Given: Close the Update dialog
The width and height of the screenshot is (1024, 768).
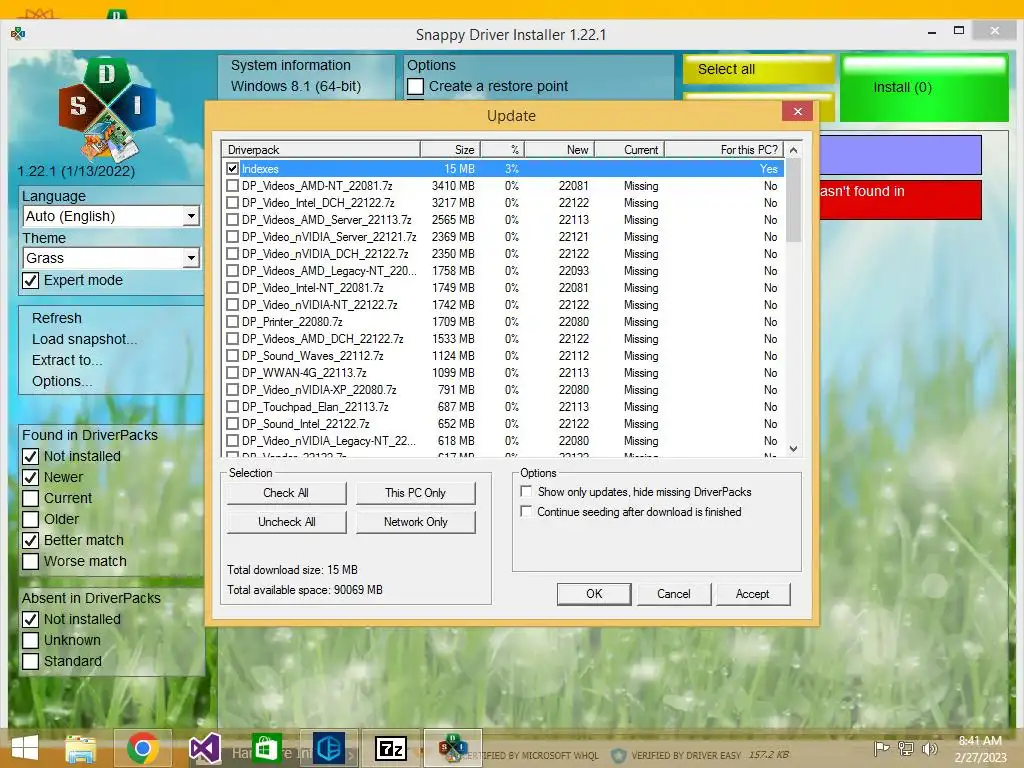Looking at the screenshot, I should click(797, 111).
